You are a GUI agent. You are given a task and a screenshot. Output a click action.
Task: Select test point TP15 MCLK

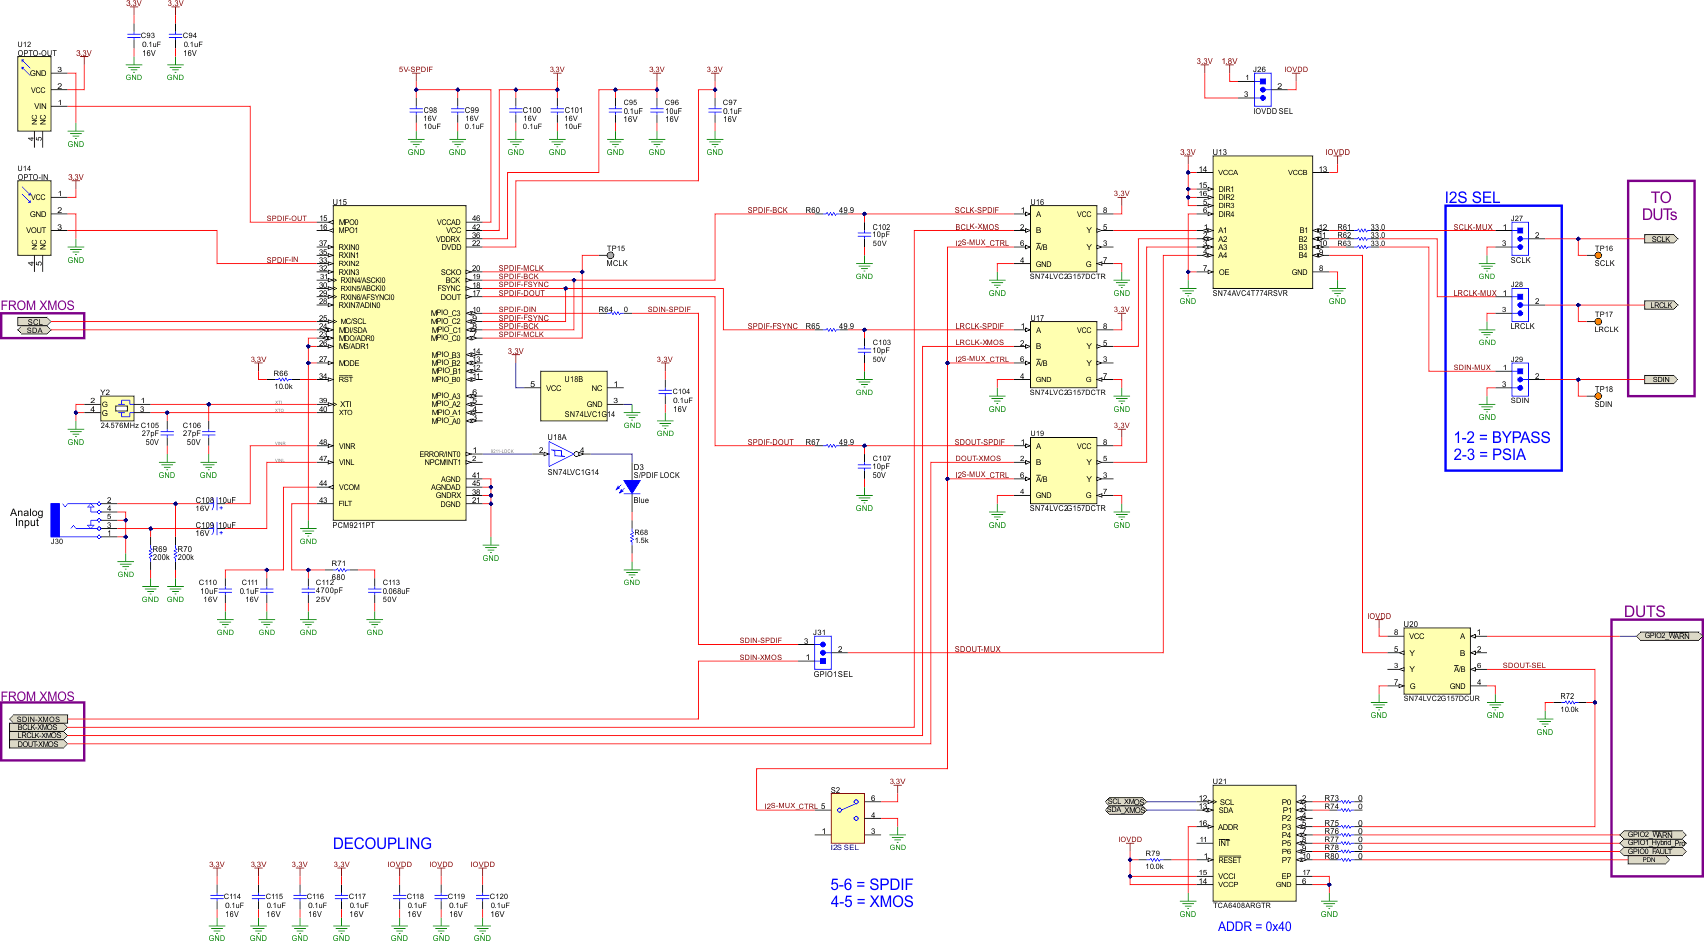[x=609, y=256]
